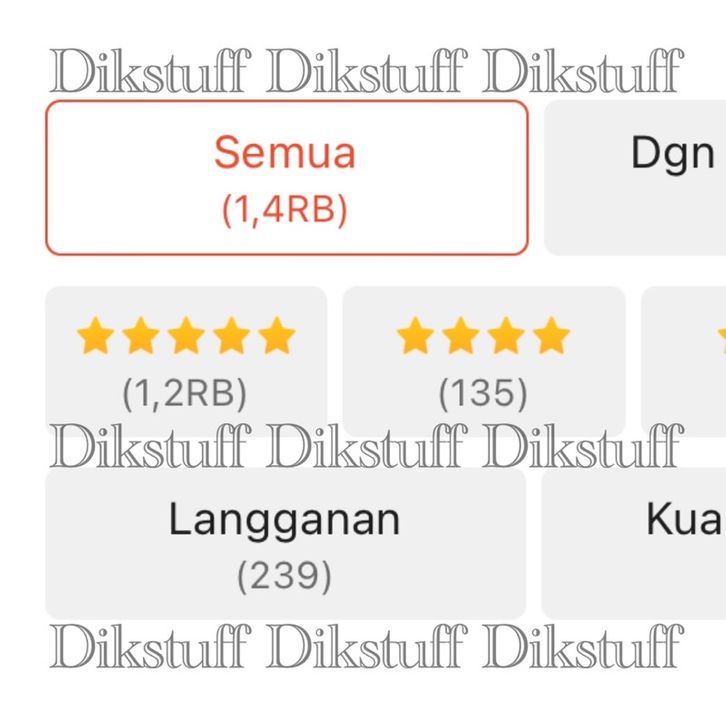The image size is (726, 726).
Task: Click the "Langganan" label text
Action: pos(285,520)
